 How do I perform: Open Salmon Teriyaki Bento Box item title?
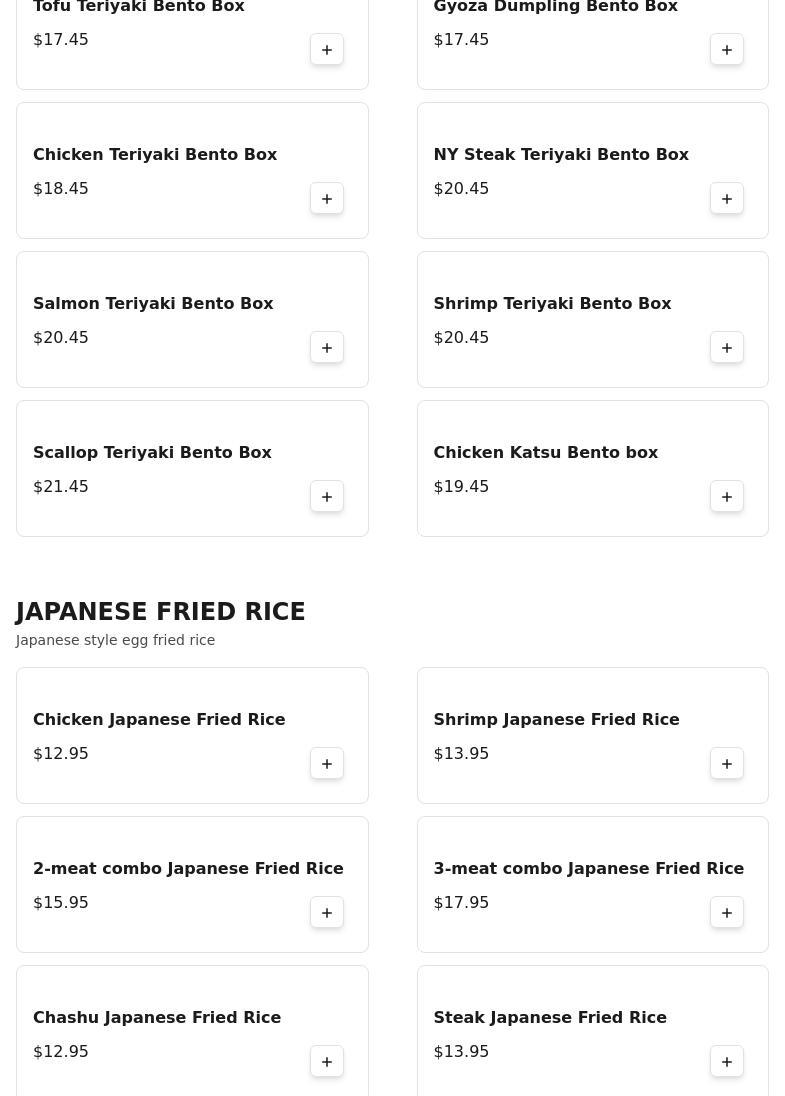pos(153,304)
